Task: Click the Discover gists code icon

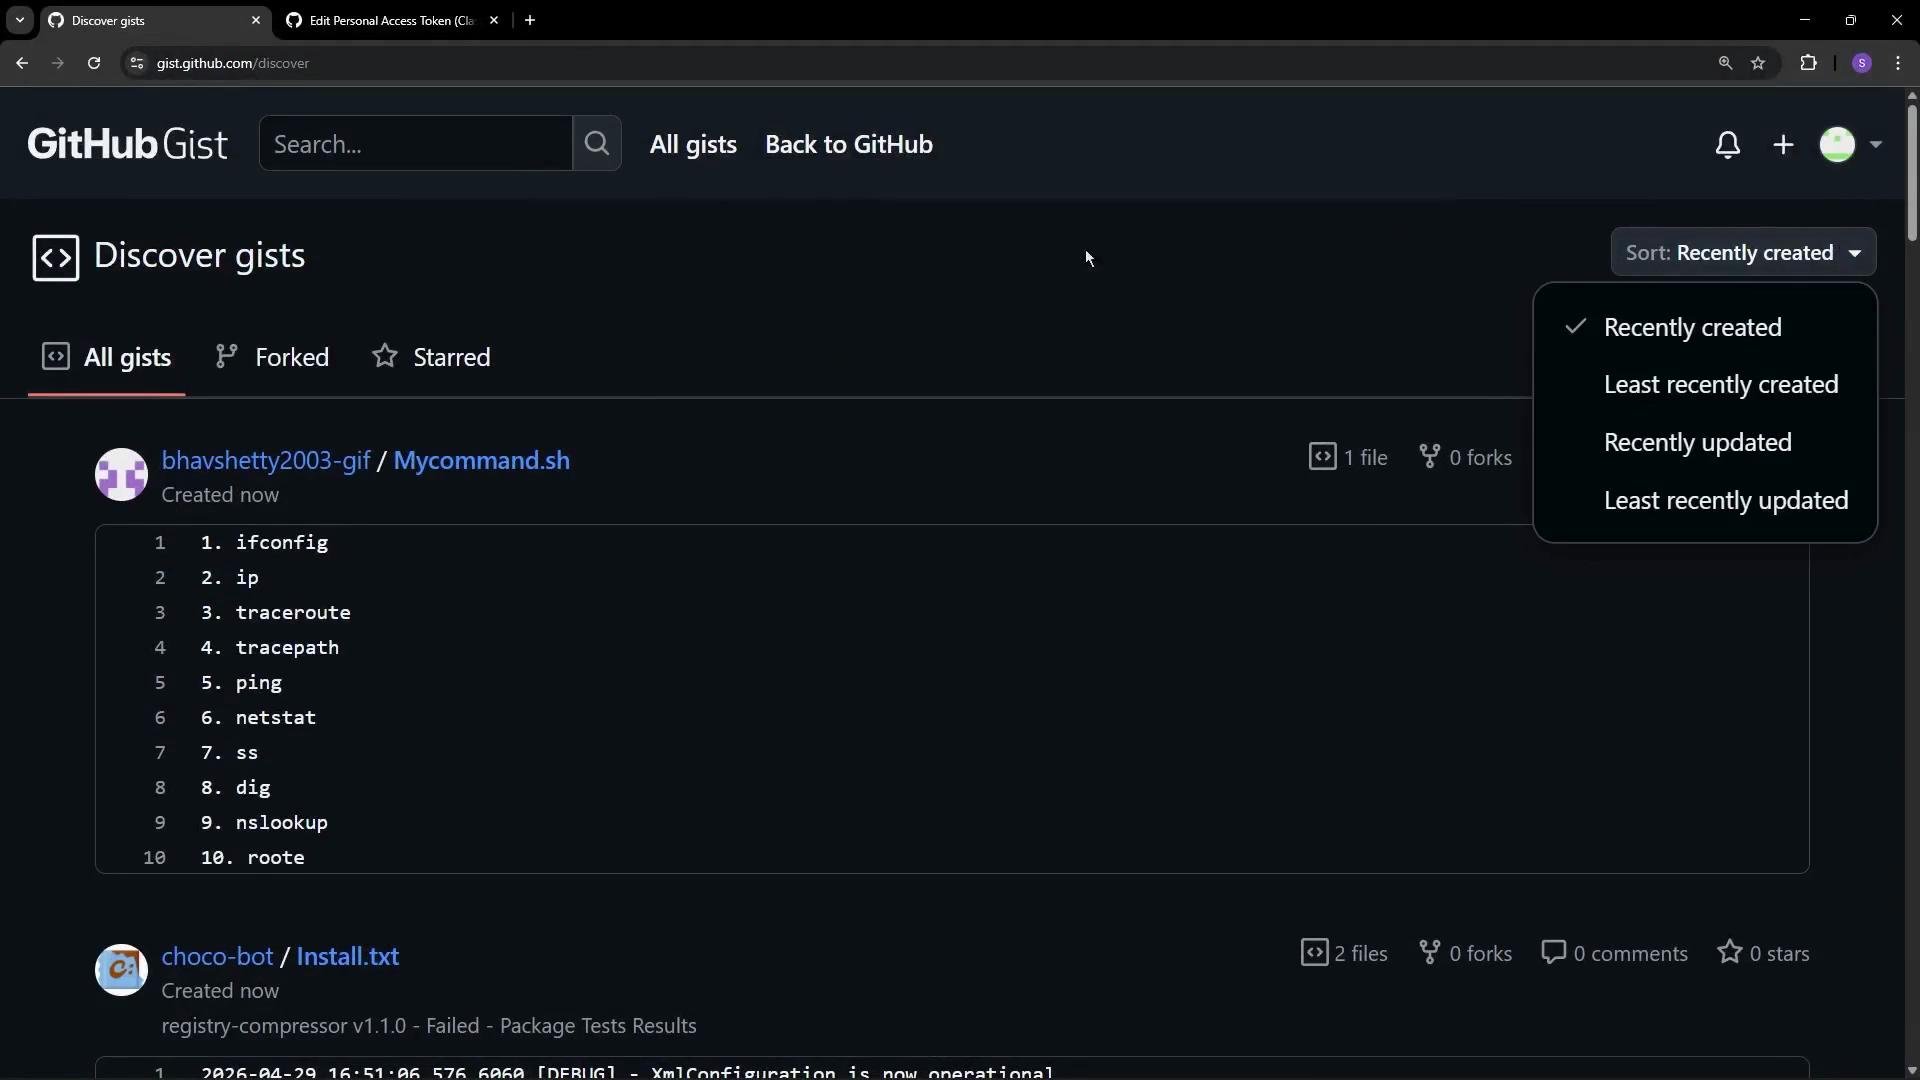Action: (56, 257)
